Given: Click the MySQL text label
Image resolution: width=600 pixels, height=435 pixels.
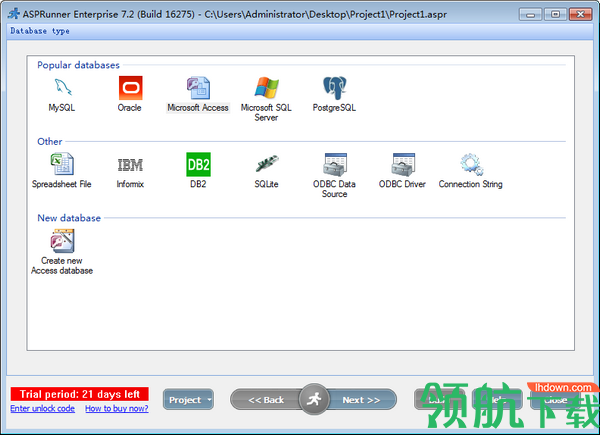Looking at the screenshot, I should (62, 108).
